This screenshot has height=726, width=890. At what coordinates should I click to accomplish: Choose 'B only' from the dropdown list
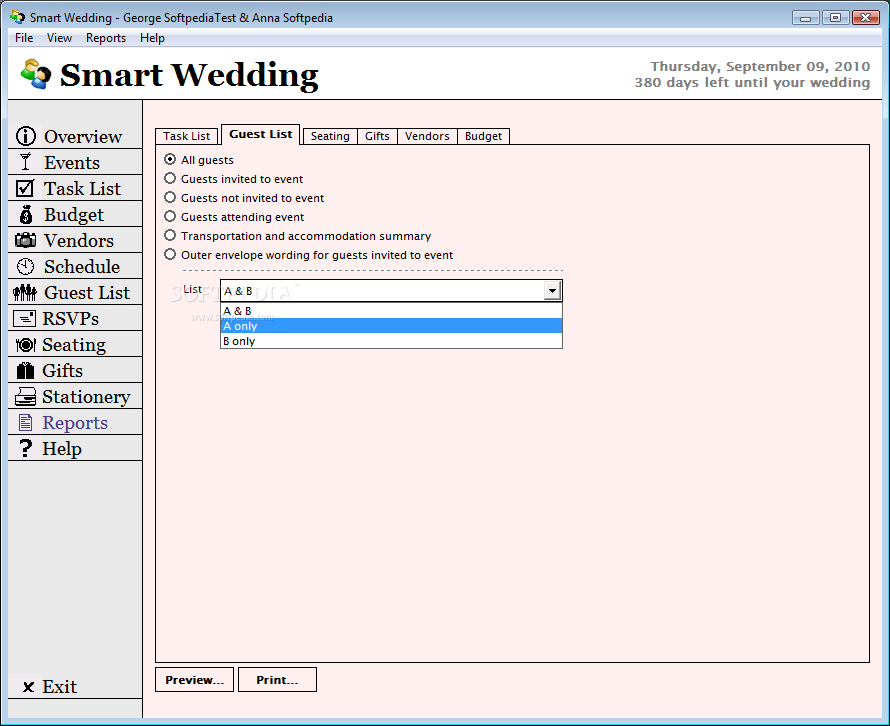click(391, 341)
